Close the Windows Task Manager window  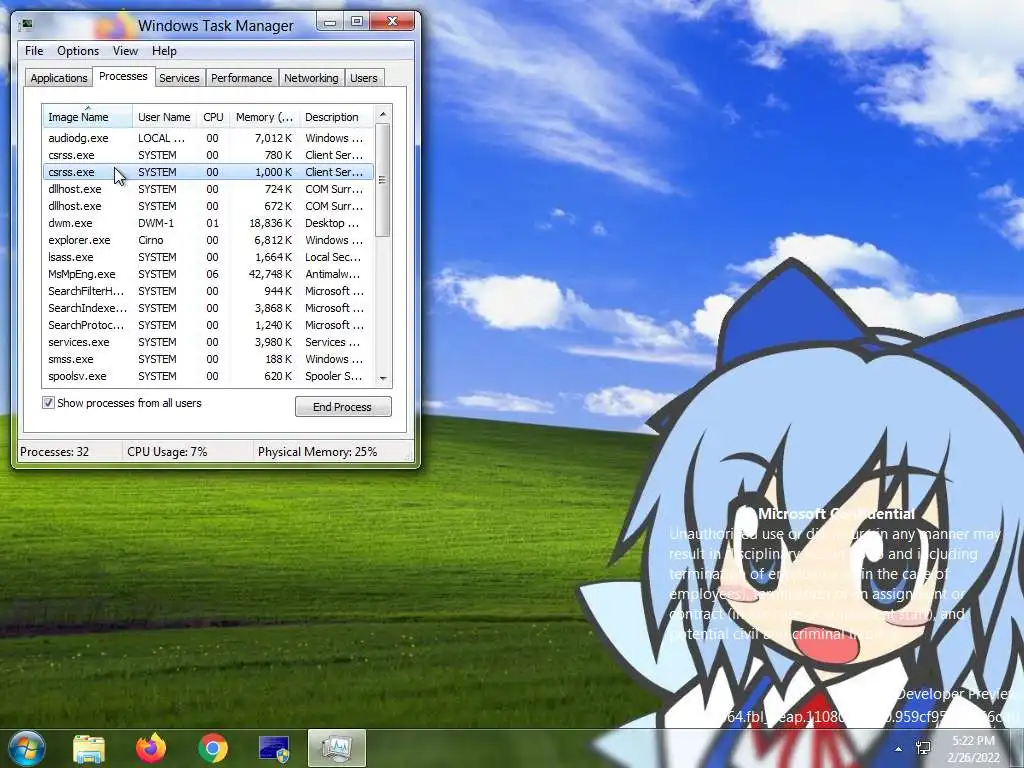pyautogui.click(x=392, y=22)
